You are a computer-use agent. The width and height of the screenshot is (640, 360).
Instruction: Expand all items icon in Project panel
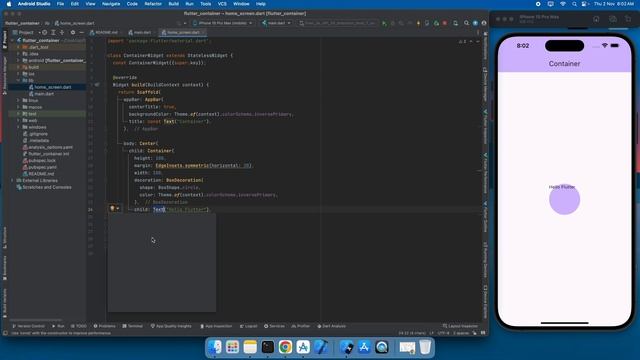coord(53,32)
